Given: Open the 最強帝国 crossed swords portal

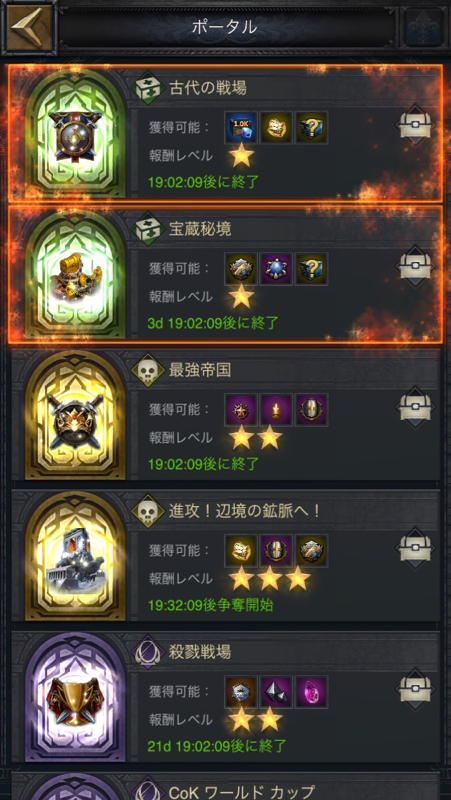Looking at the screenshot, I should pos(76,415).
